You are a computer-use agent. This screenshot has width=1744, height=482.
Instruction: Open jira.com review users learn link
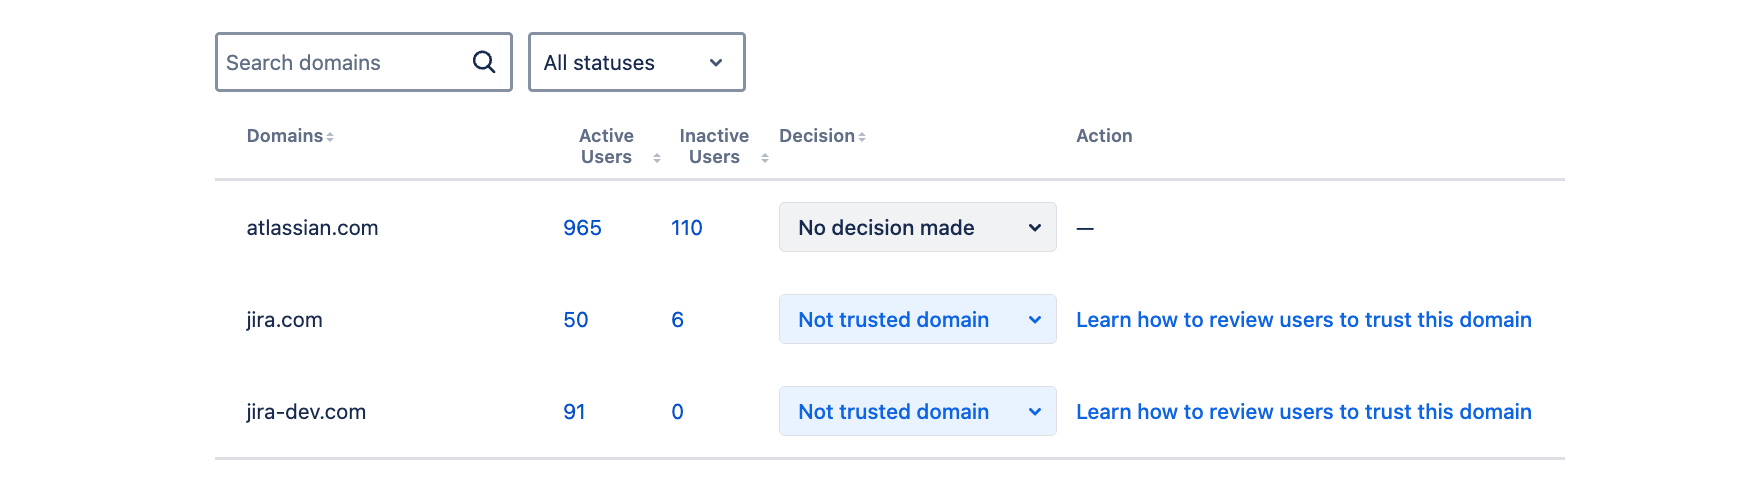point(1303,320)
